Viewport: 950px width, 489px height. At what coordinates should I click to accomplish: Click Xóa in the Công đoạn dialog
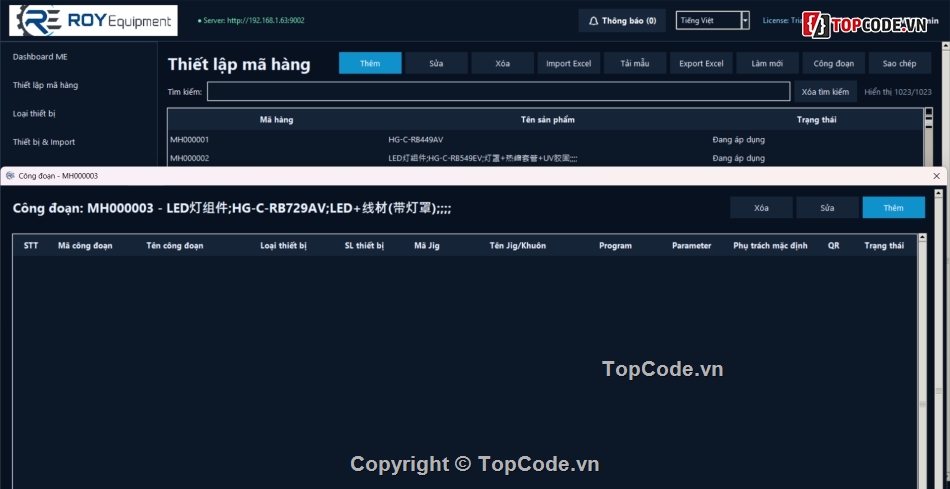click(761, 207)
